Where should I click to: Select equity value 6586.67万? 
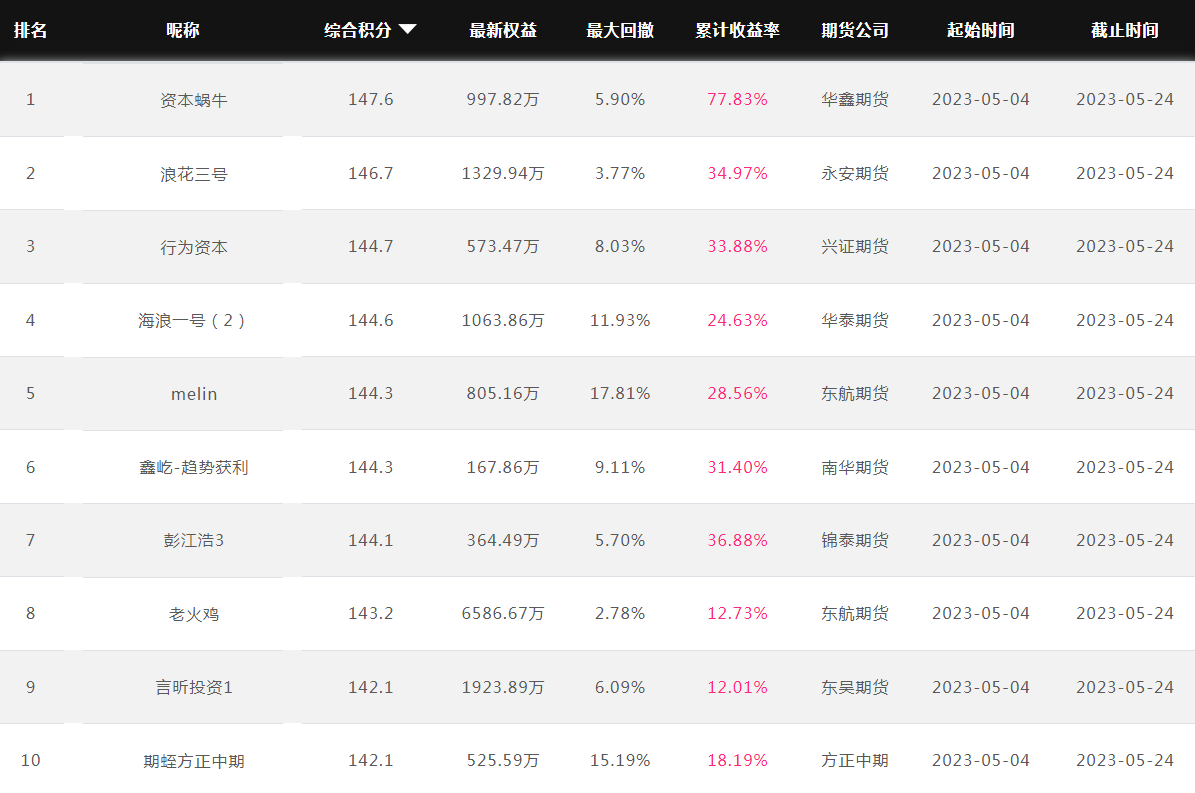point(503,613)
